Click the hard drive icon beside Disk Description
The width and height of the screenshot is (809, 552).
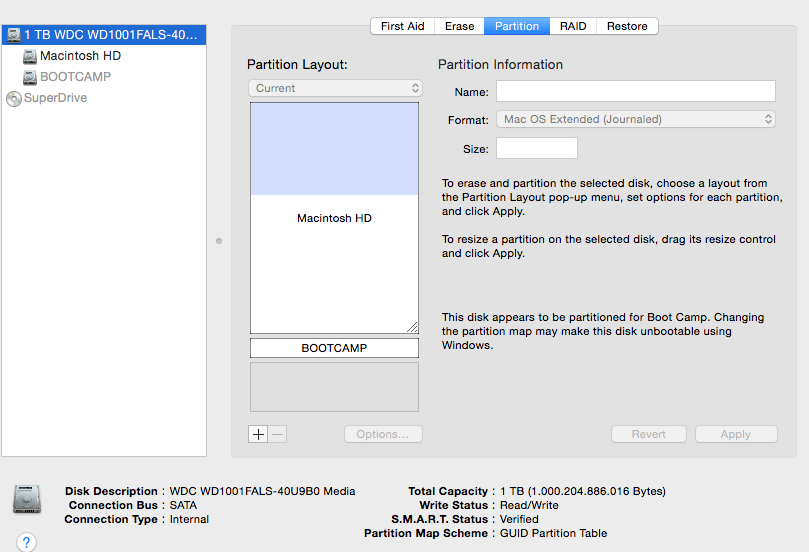[27, 499]
